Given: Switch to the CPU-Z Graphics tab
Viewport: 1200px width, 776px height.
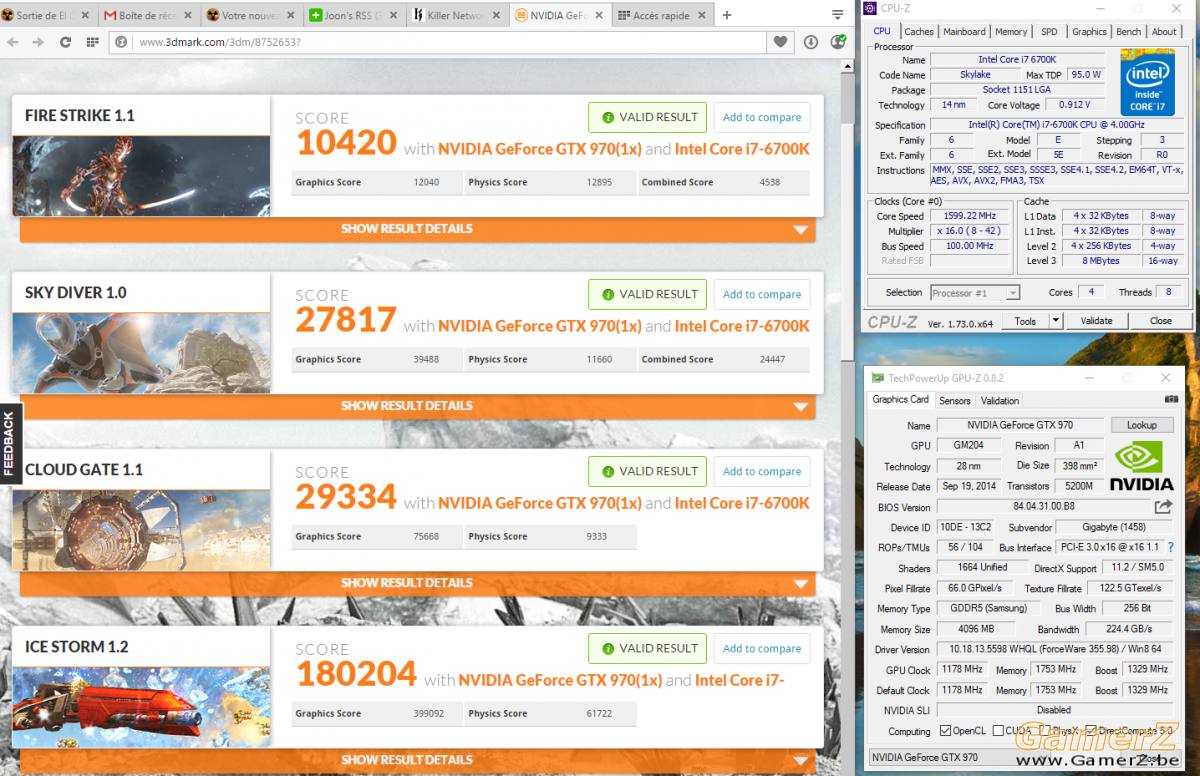Looking at the screenshot, I should point(1090,32).
